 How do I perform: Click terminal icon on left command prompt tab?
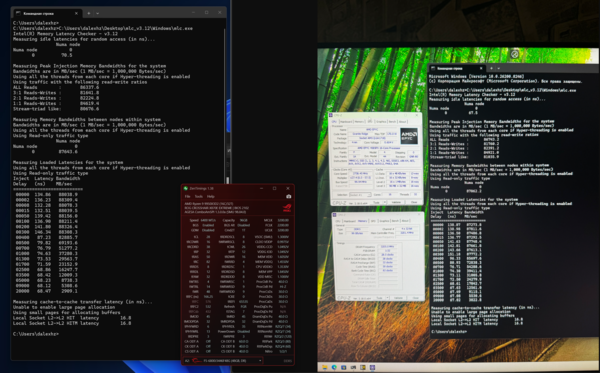tap(18, 13)
